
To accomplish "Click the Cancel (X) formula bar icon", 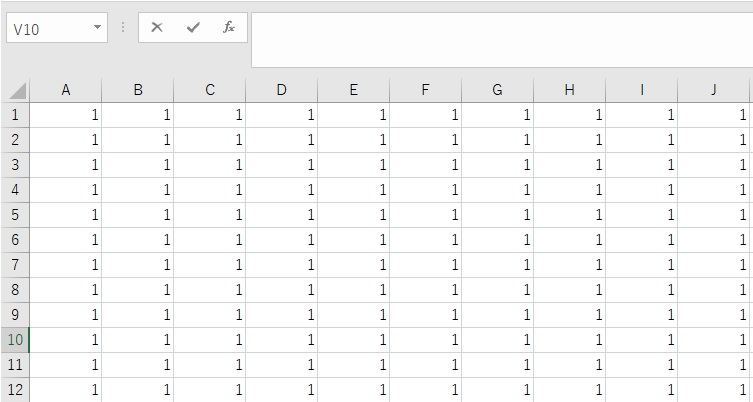I will [157, 28].
